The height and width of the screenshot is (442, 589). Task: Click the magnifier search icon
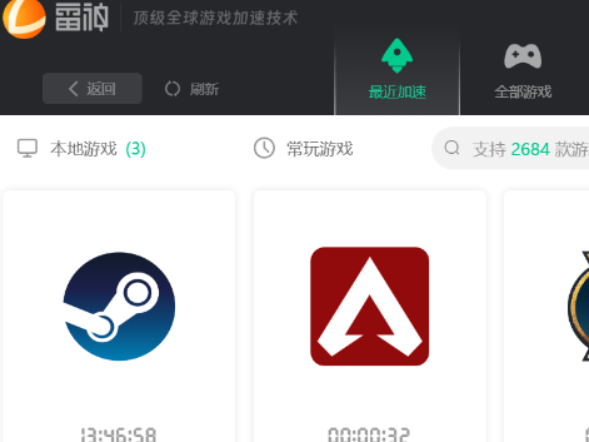pyautogui.click(x=452, y=148)
